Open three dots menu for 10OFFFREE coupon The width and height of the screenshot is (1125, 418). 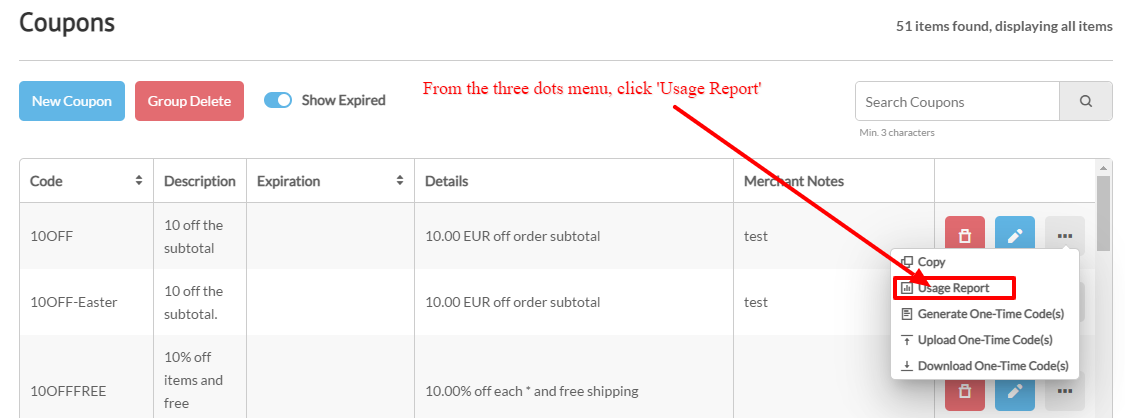[x=1065, y=391]
